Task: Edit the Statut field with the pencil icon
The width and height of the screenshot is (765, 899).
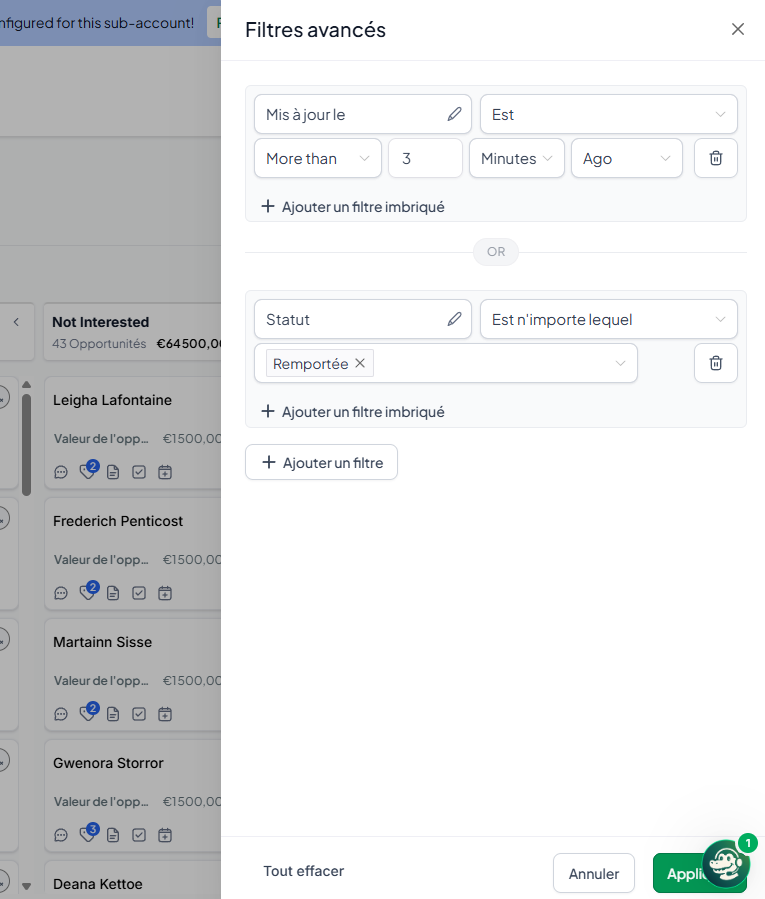Action: click(x=454, y=319)
